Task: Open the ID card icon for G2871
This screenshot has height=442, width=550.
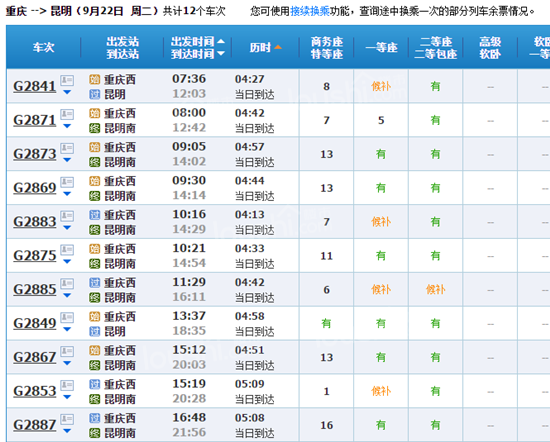Action: [67, 114]
